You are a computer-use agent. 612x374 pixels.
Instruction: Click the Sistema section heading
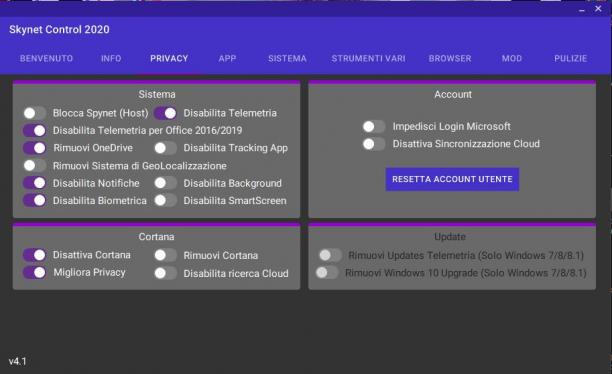click(157, 94)
